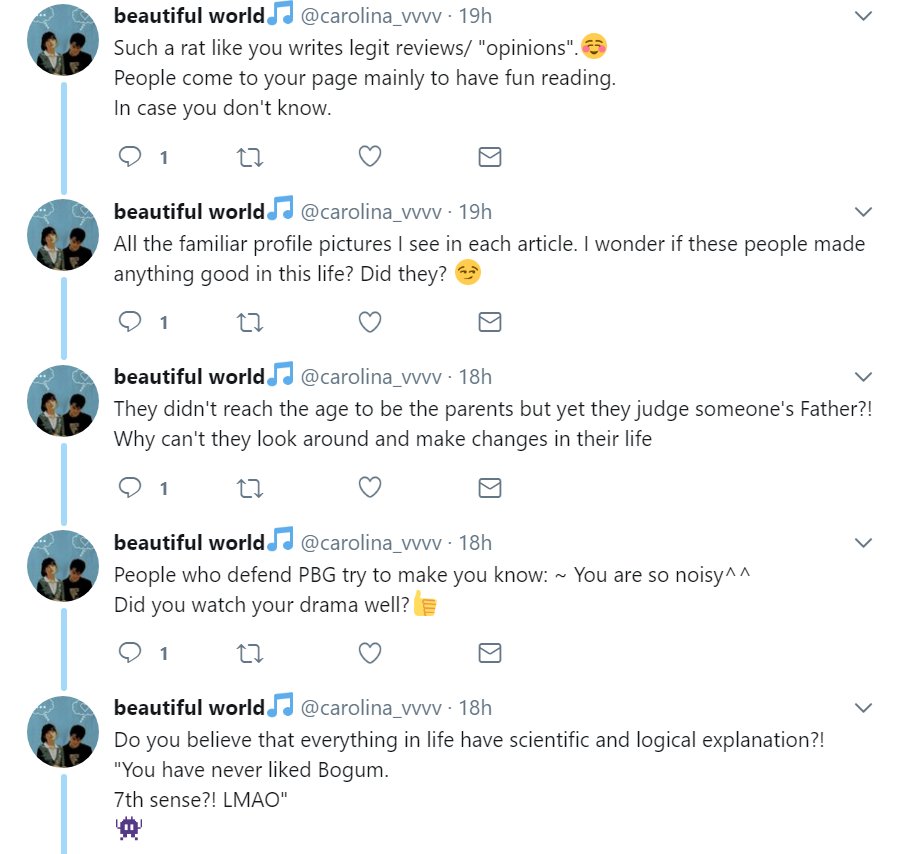Like the "judge someone's Father" tweet
901x854 pixels.
[370, 487]
